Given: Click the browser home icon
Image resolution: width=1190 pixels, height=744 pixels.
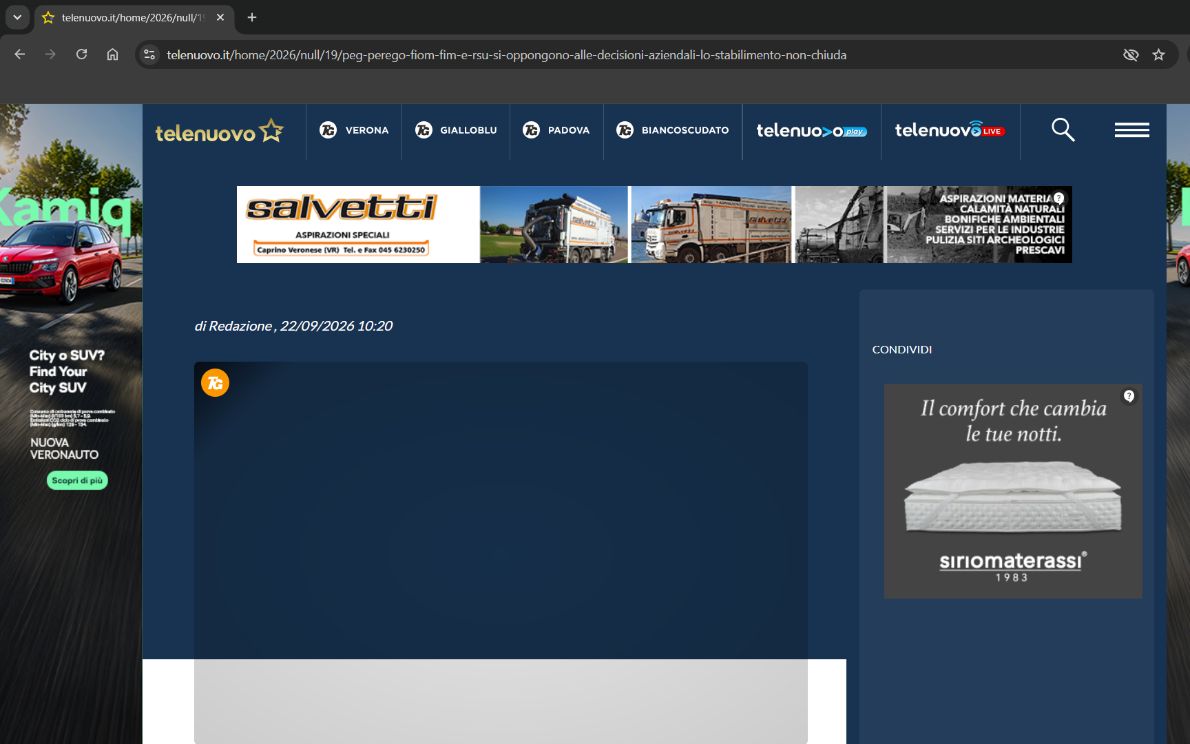Looking at the screenshot, I should 112,55.
